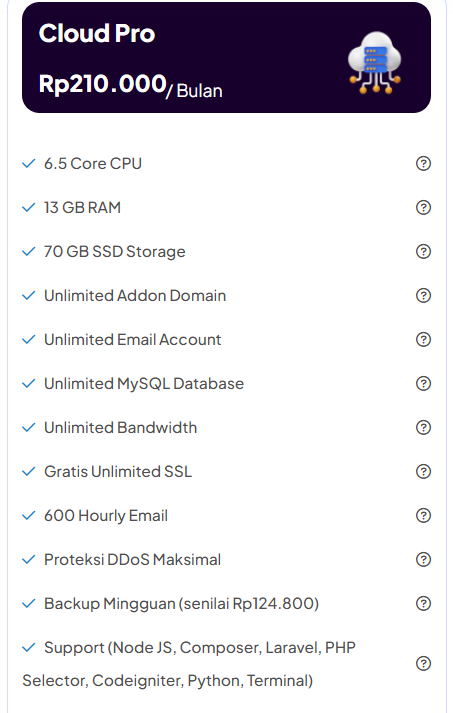Open info for Proteksi DDoS Maksimal
This screenshot has width=453, height=713.
pyautogui.click(x=423, y=560)
